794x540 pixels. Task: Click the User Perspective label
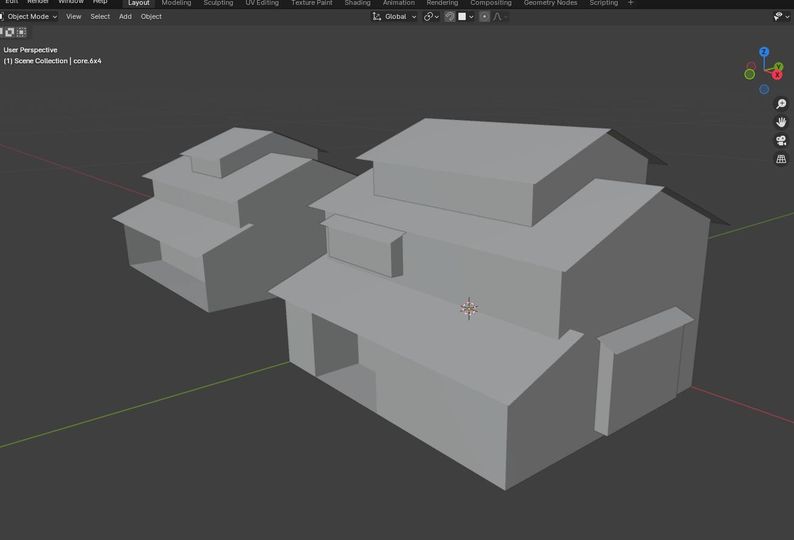coord(30,50)
